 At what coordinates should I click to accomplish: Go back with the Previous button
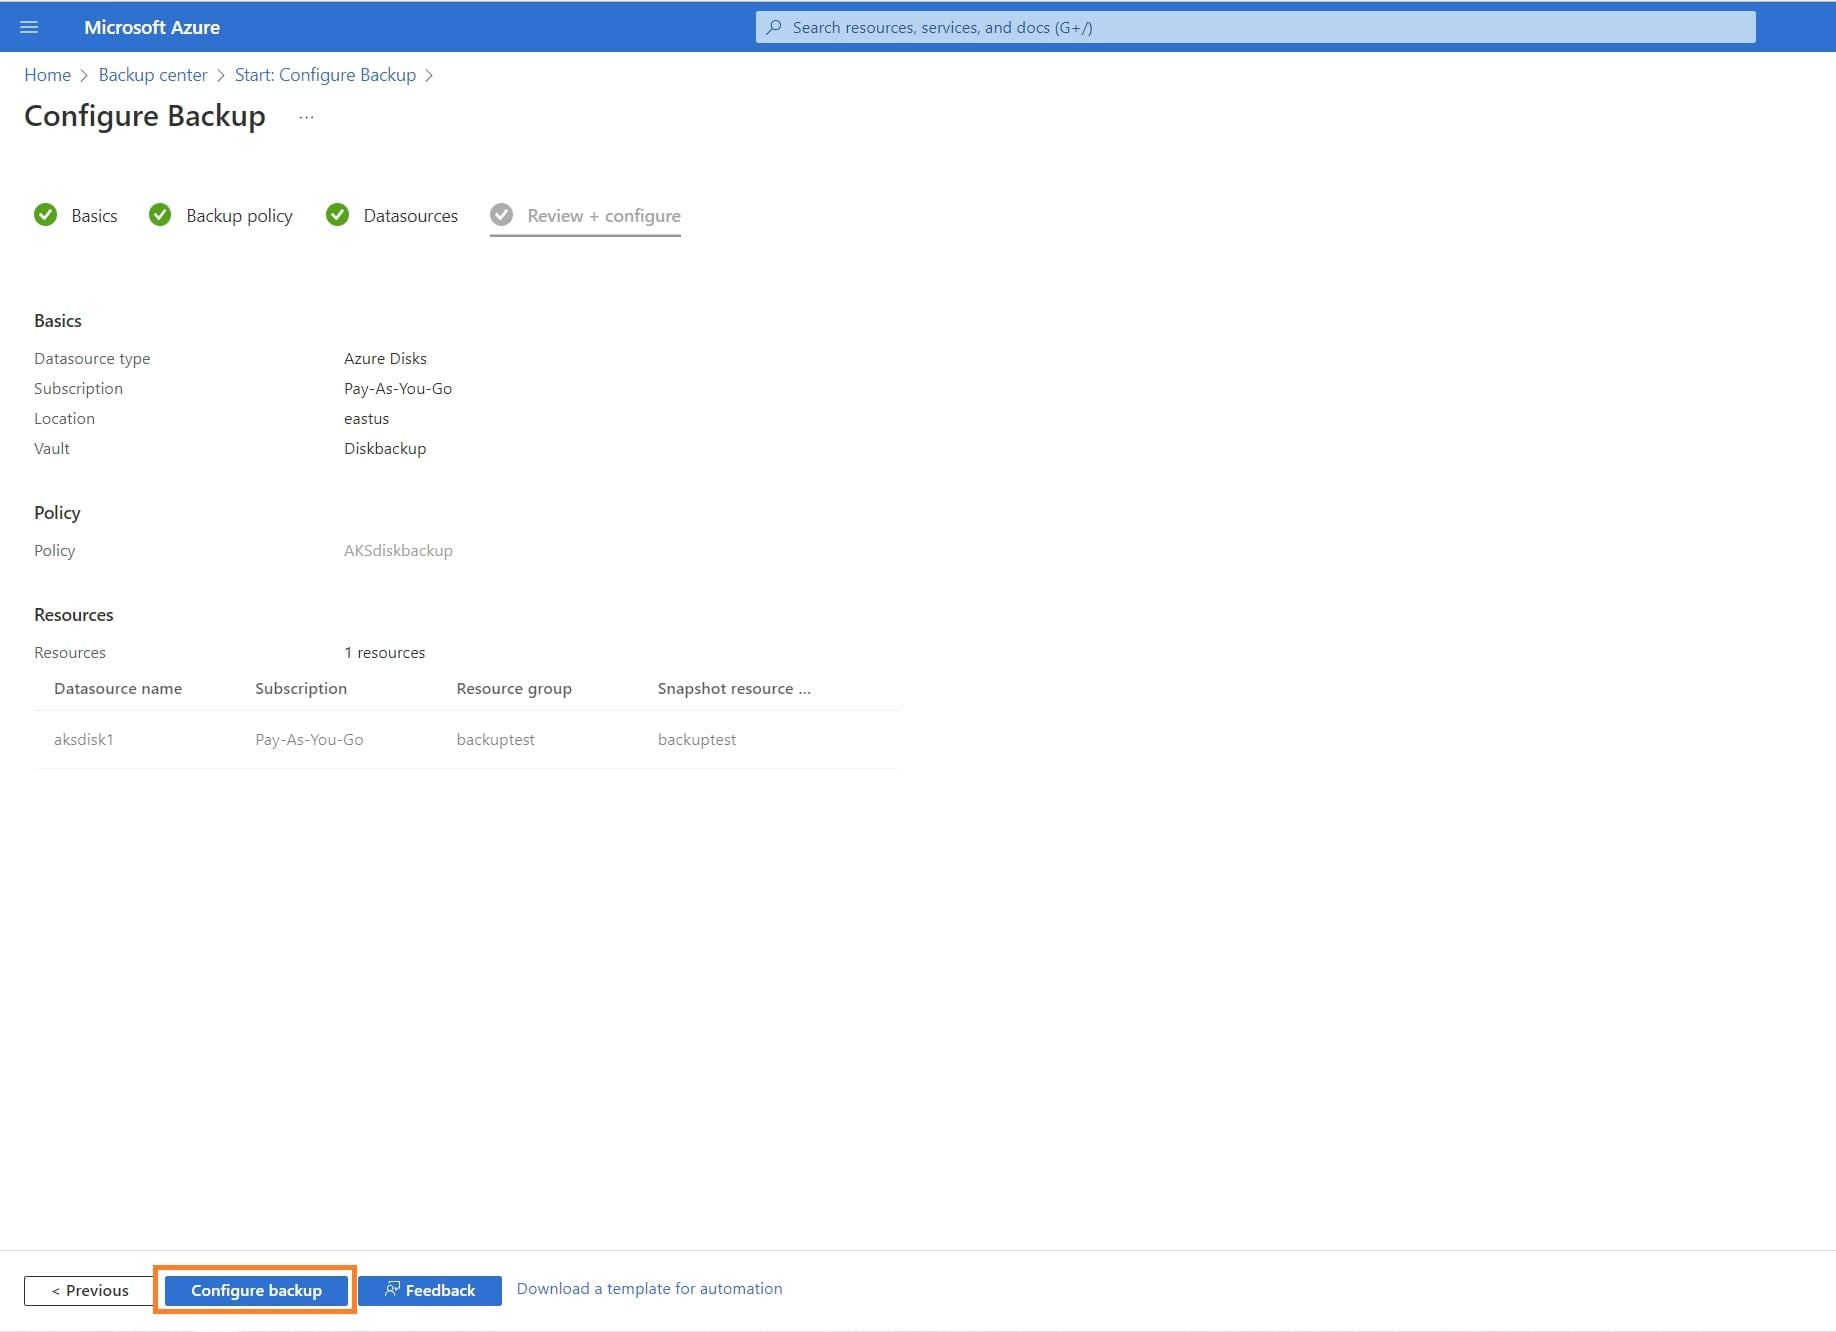pyautogui.click(x=90, y=1290)
